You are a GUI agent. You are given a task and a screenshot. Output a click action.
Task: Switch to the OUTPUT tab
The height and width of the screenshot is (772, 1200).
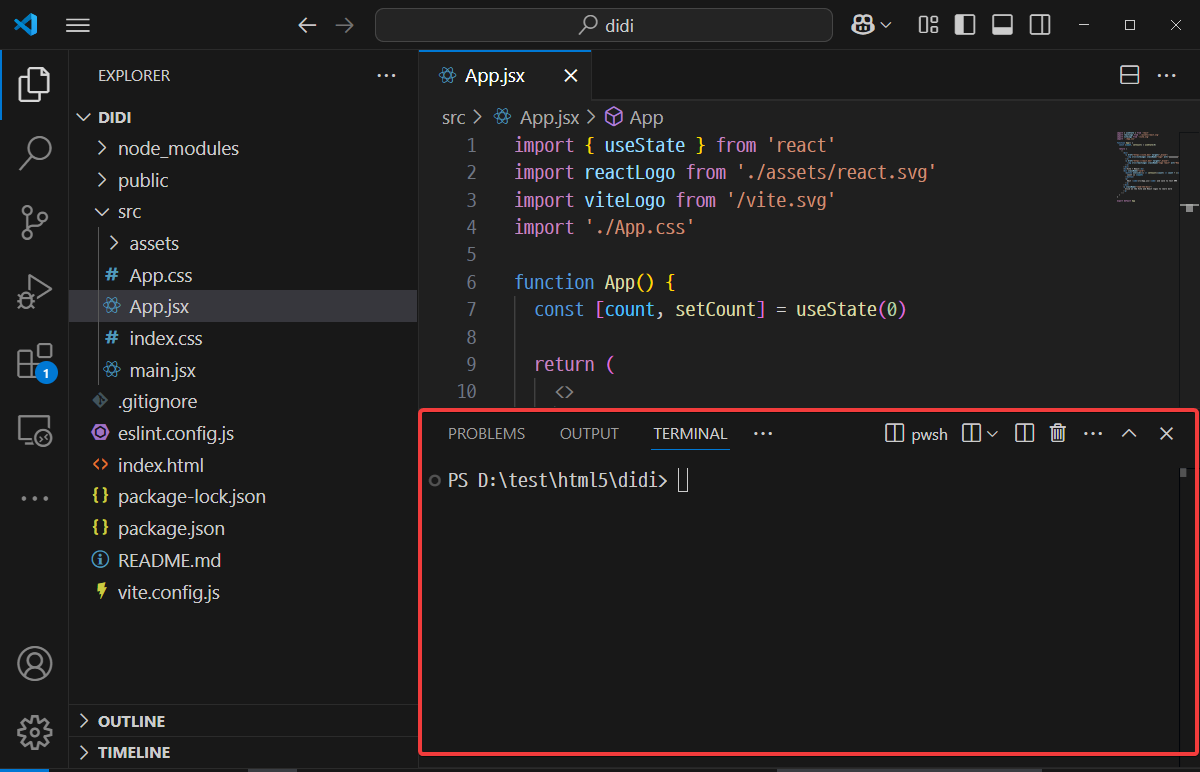coord(589,433)
